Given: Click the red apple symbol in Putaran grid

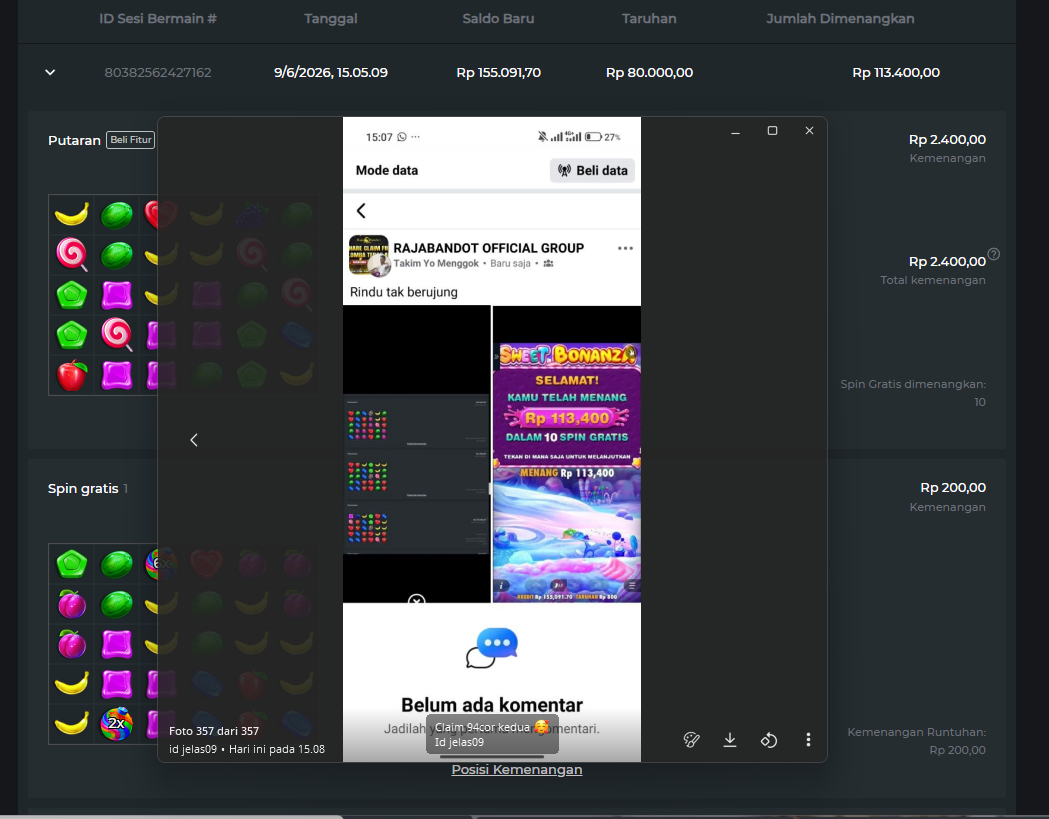Looking at the screenshot, I should pos(72,375).
